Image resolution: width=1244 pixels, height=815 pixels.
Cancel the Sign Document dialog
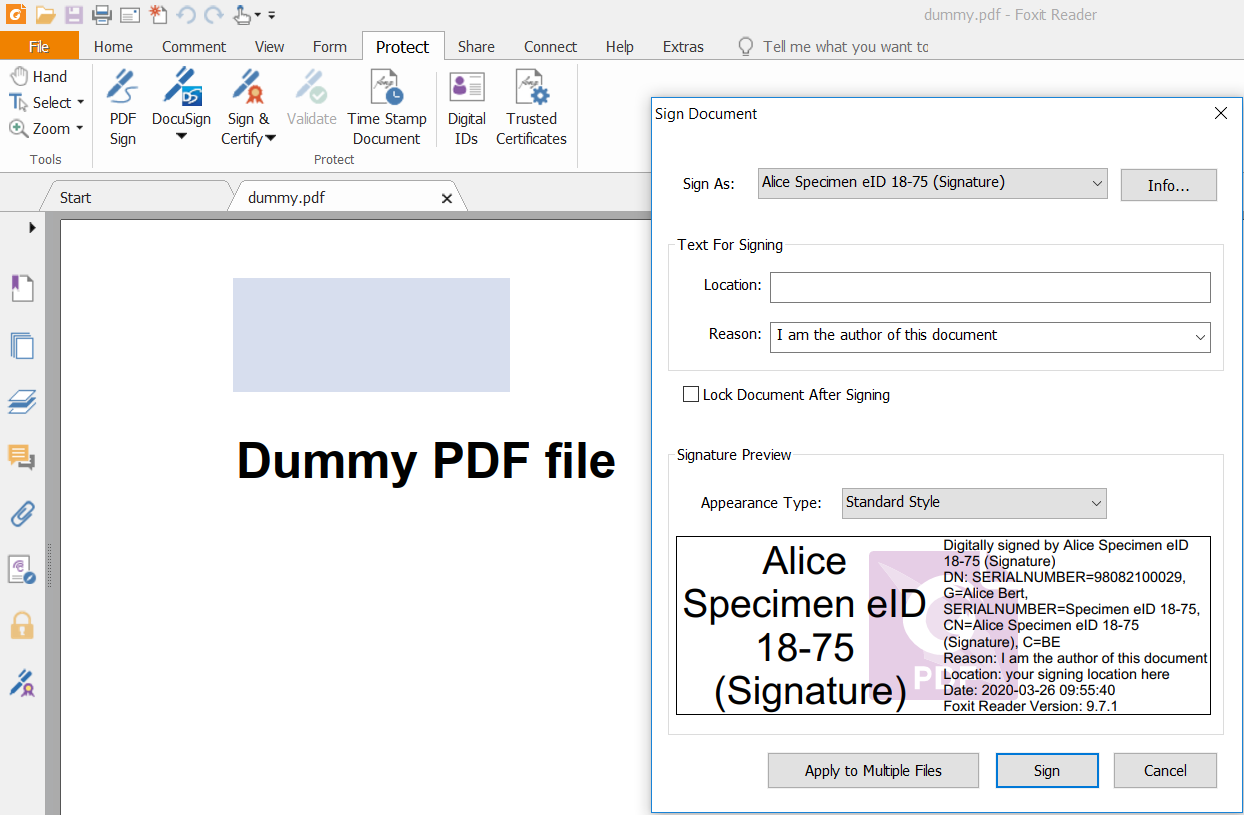pyautogui.click(x=1165, y=771)
